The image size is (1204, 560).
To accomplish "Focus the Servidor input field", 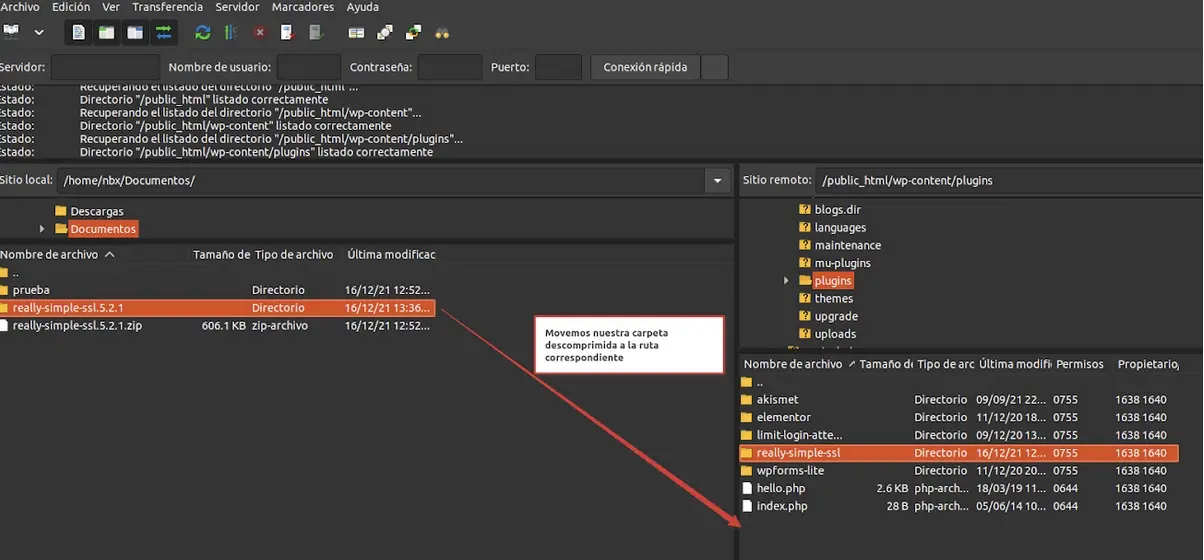I will pyautogui.click(x=105, y=67).
